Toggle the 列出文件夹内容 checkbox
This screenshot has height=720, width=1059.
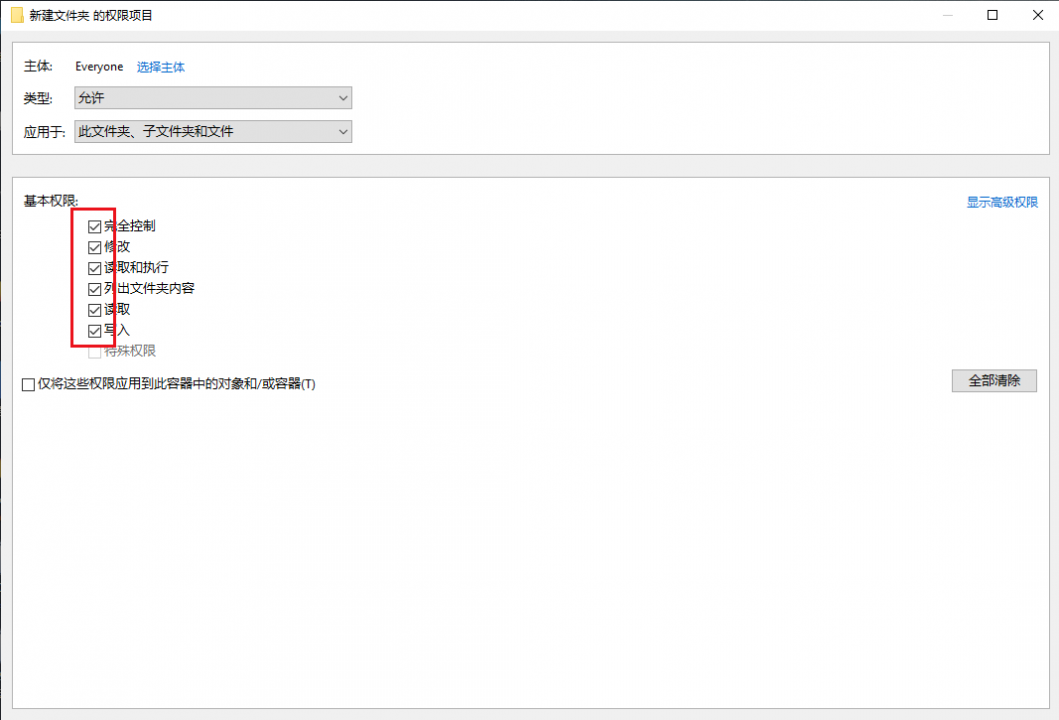click(95, 289)
